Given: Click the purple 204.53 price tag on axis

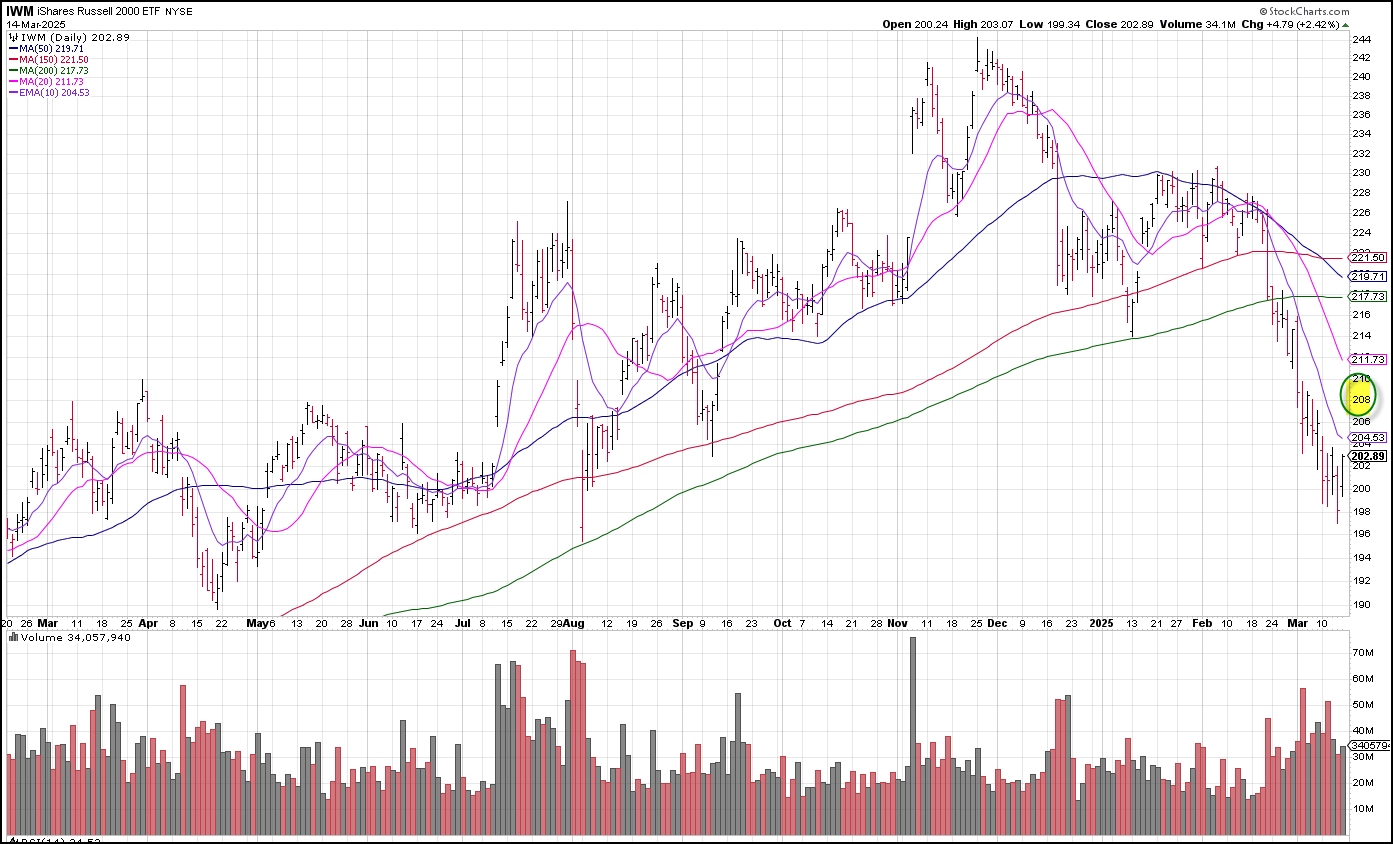Looking at the screenshot, I should (1366, 437).
